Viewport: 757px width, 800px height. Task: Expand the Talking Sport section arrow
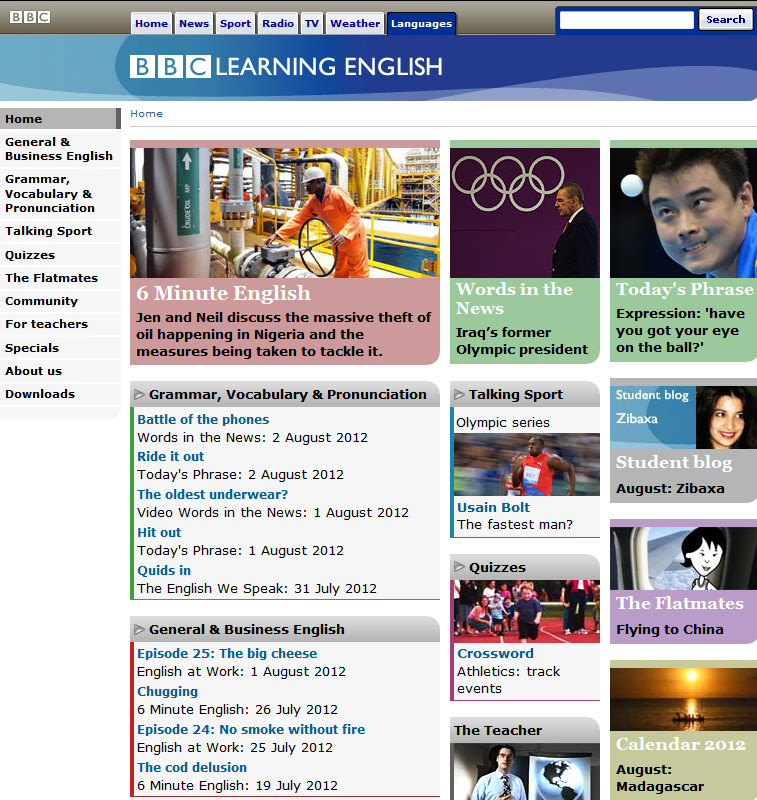459,394
